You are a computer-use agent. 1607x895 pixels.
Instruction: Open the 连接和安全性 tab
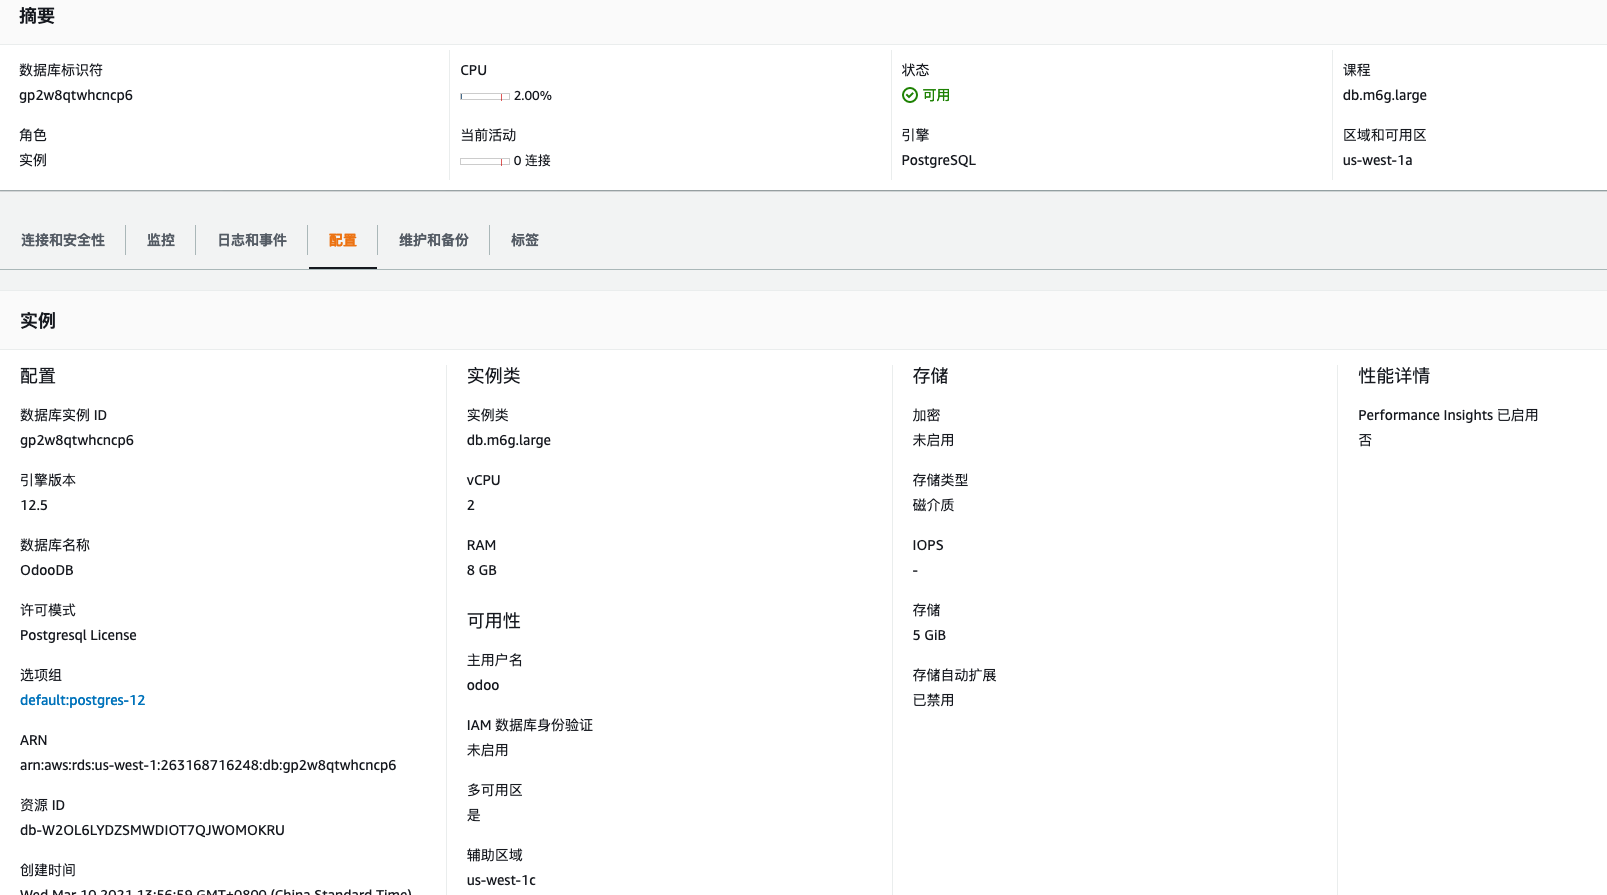click(63, 240)
